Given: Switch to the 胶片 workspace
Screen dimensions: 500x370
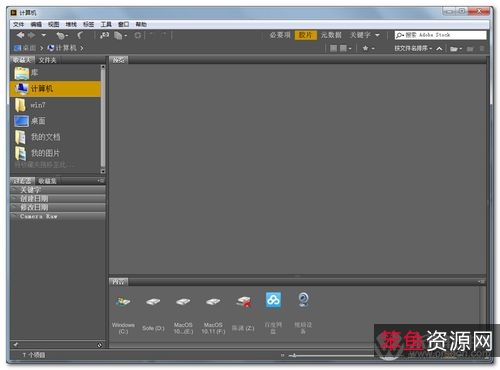Looking at the screenshot, I should click(x=306, y=35).
